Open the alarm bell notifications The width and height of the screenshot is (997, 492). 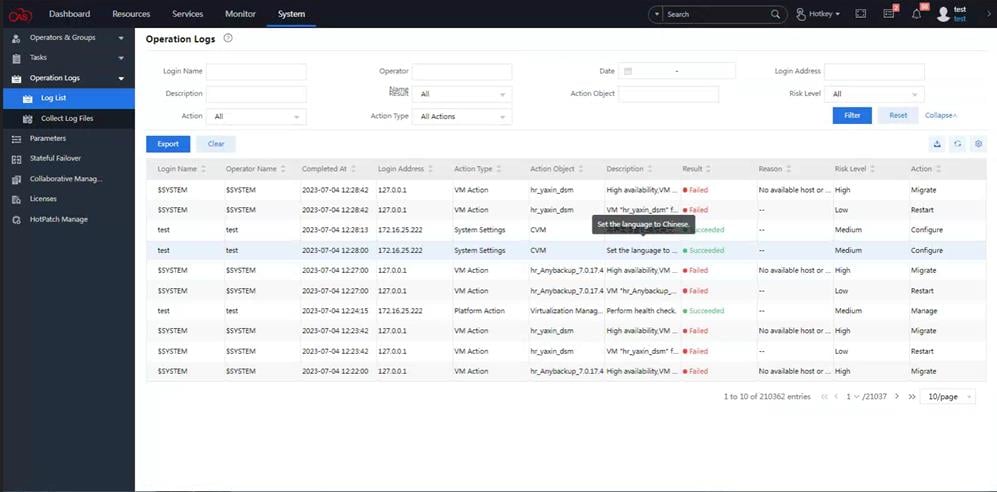pyautogui.click(x=916, y=14)
